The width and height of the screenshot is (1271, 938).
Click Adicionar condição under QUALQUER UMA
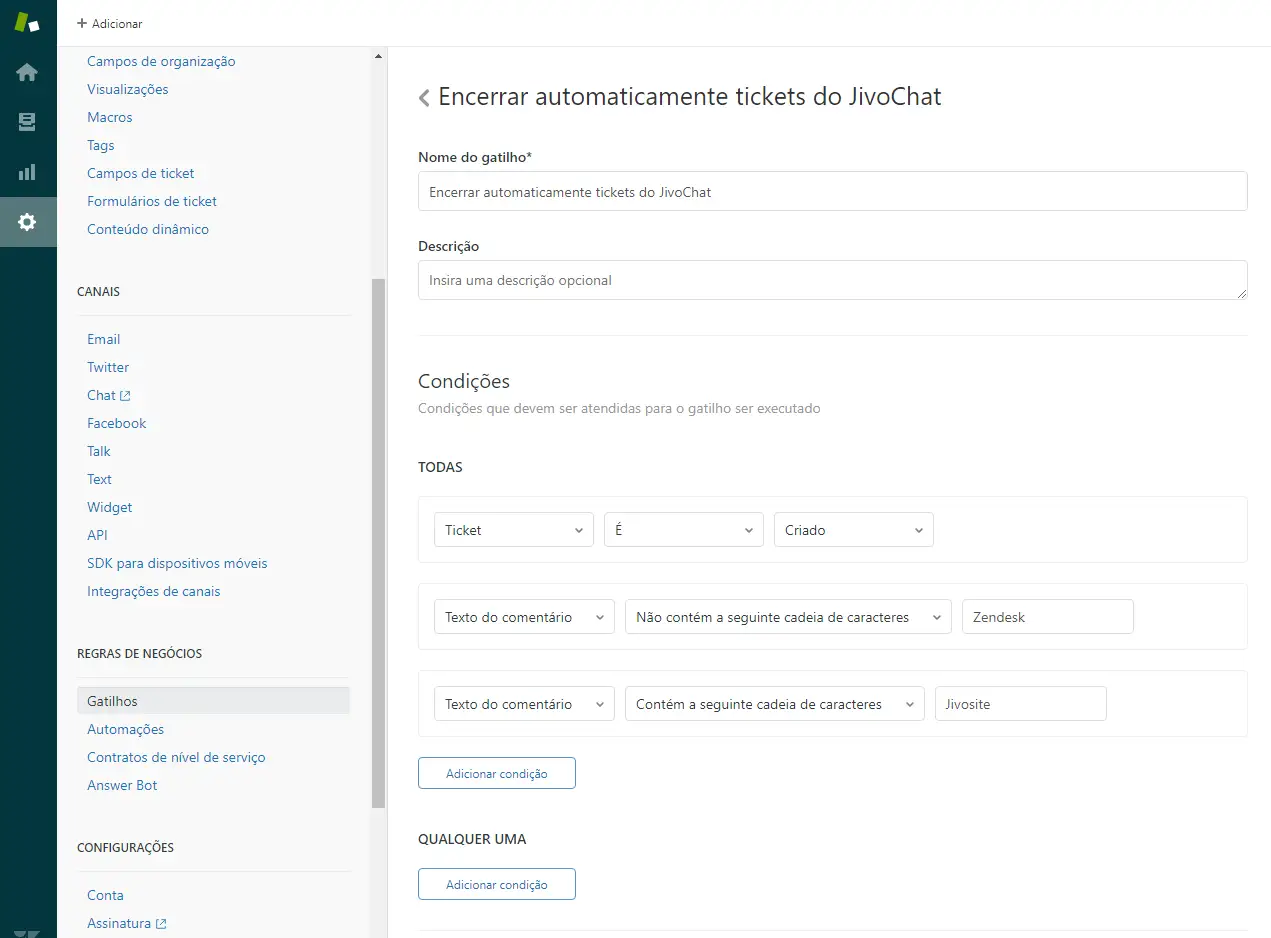point(496,885)
